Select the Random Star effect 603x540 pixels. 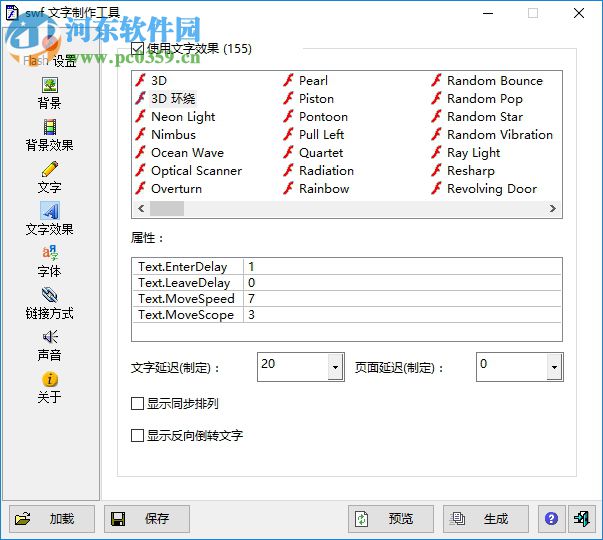pos(485,117)
